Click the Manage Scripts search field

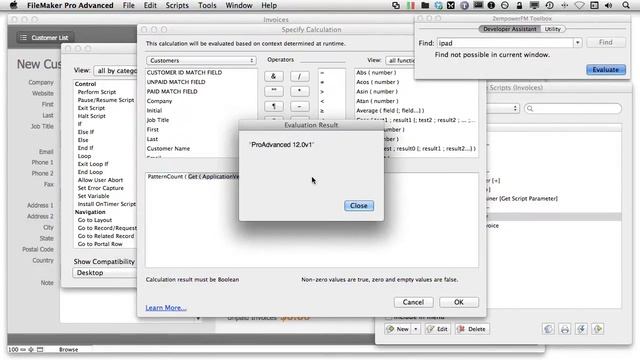coord(573,109)
